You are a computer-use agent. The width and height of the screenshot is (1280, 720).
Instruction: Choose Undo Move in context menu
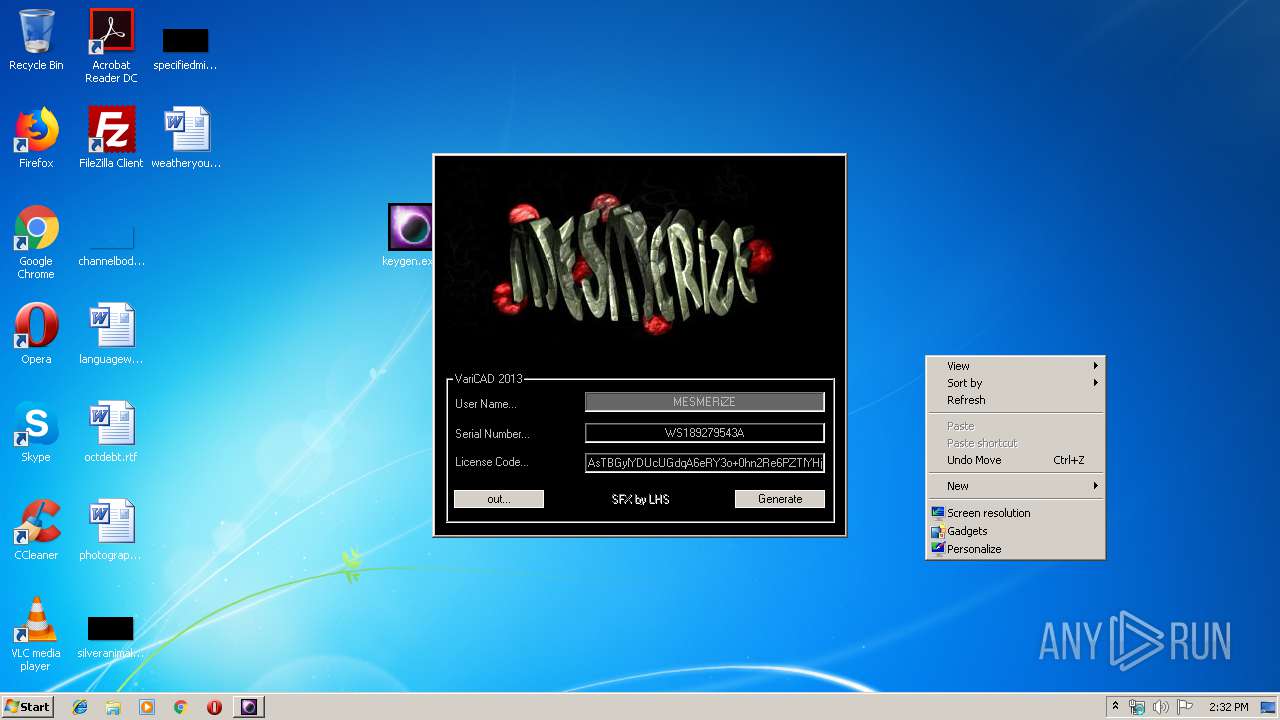[x=1016, y=460]
